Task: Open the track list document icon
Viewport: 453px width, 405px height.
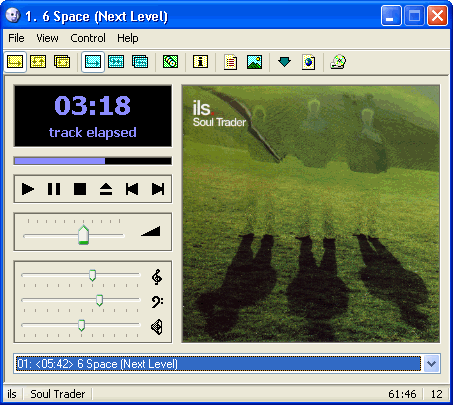Action: coord(231,62)
